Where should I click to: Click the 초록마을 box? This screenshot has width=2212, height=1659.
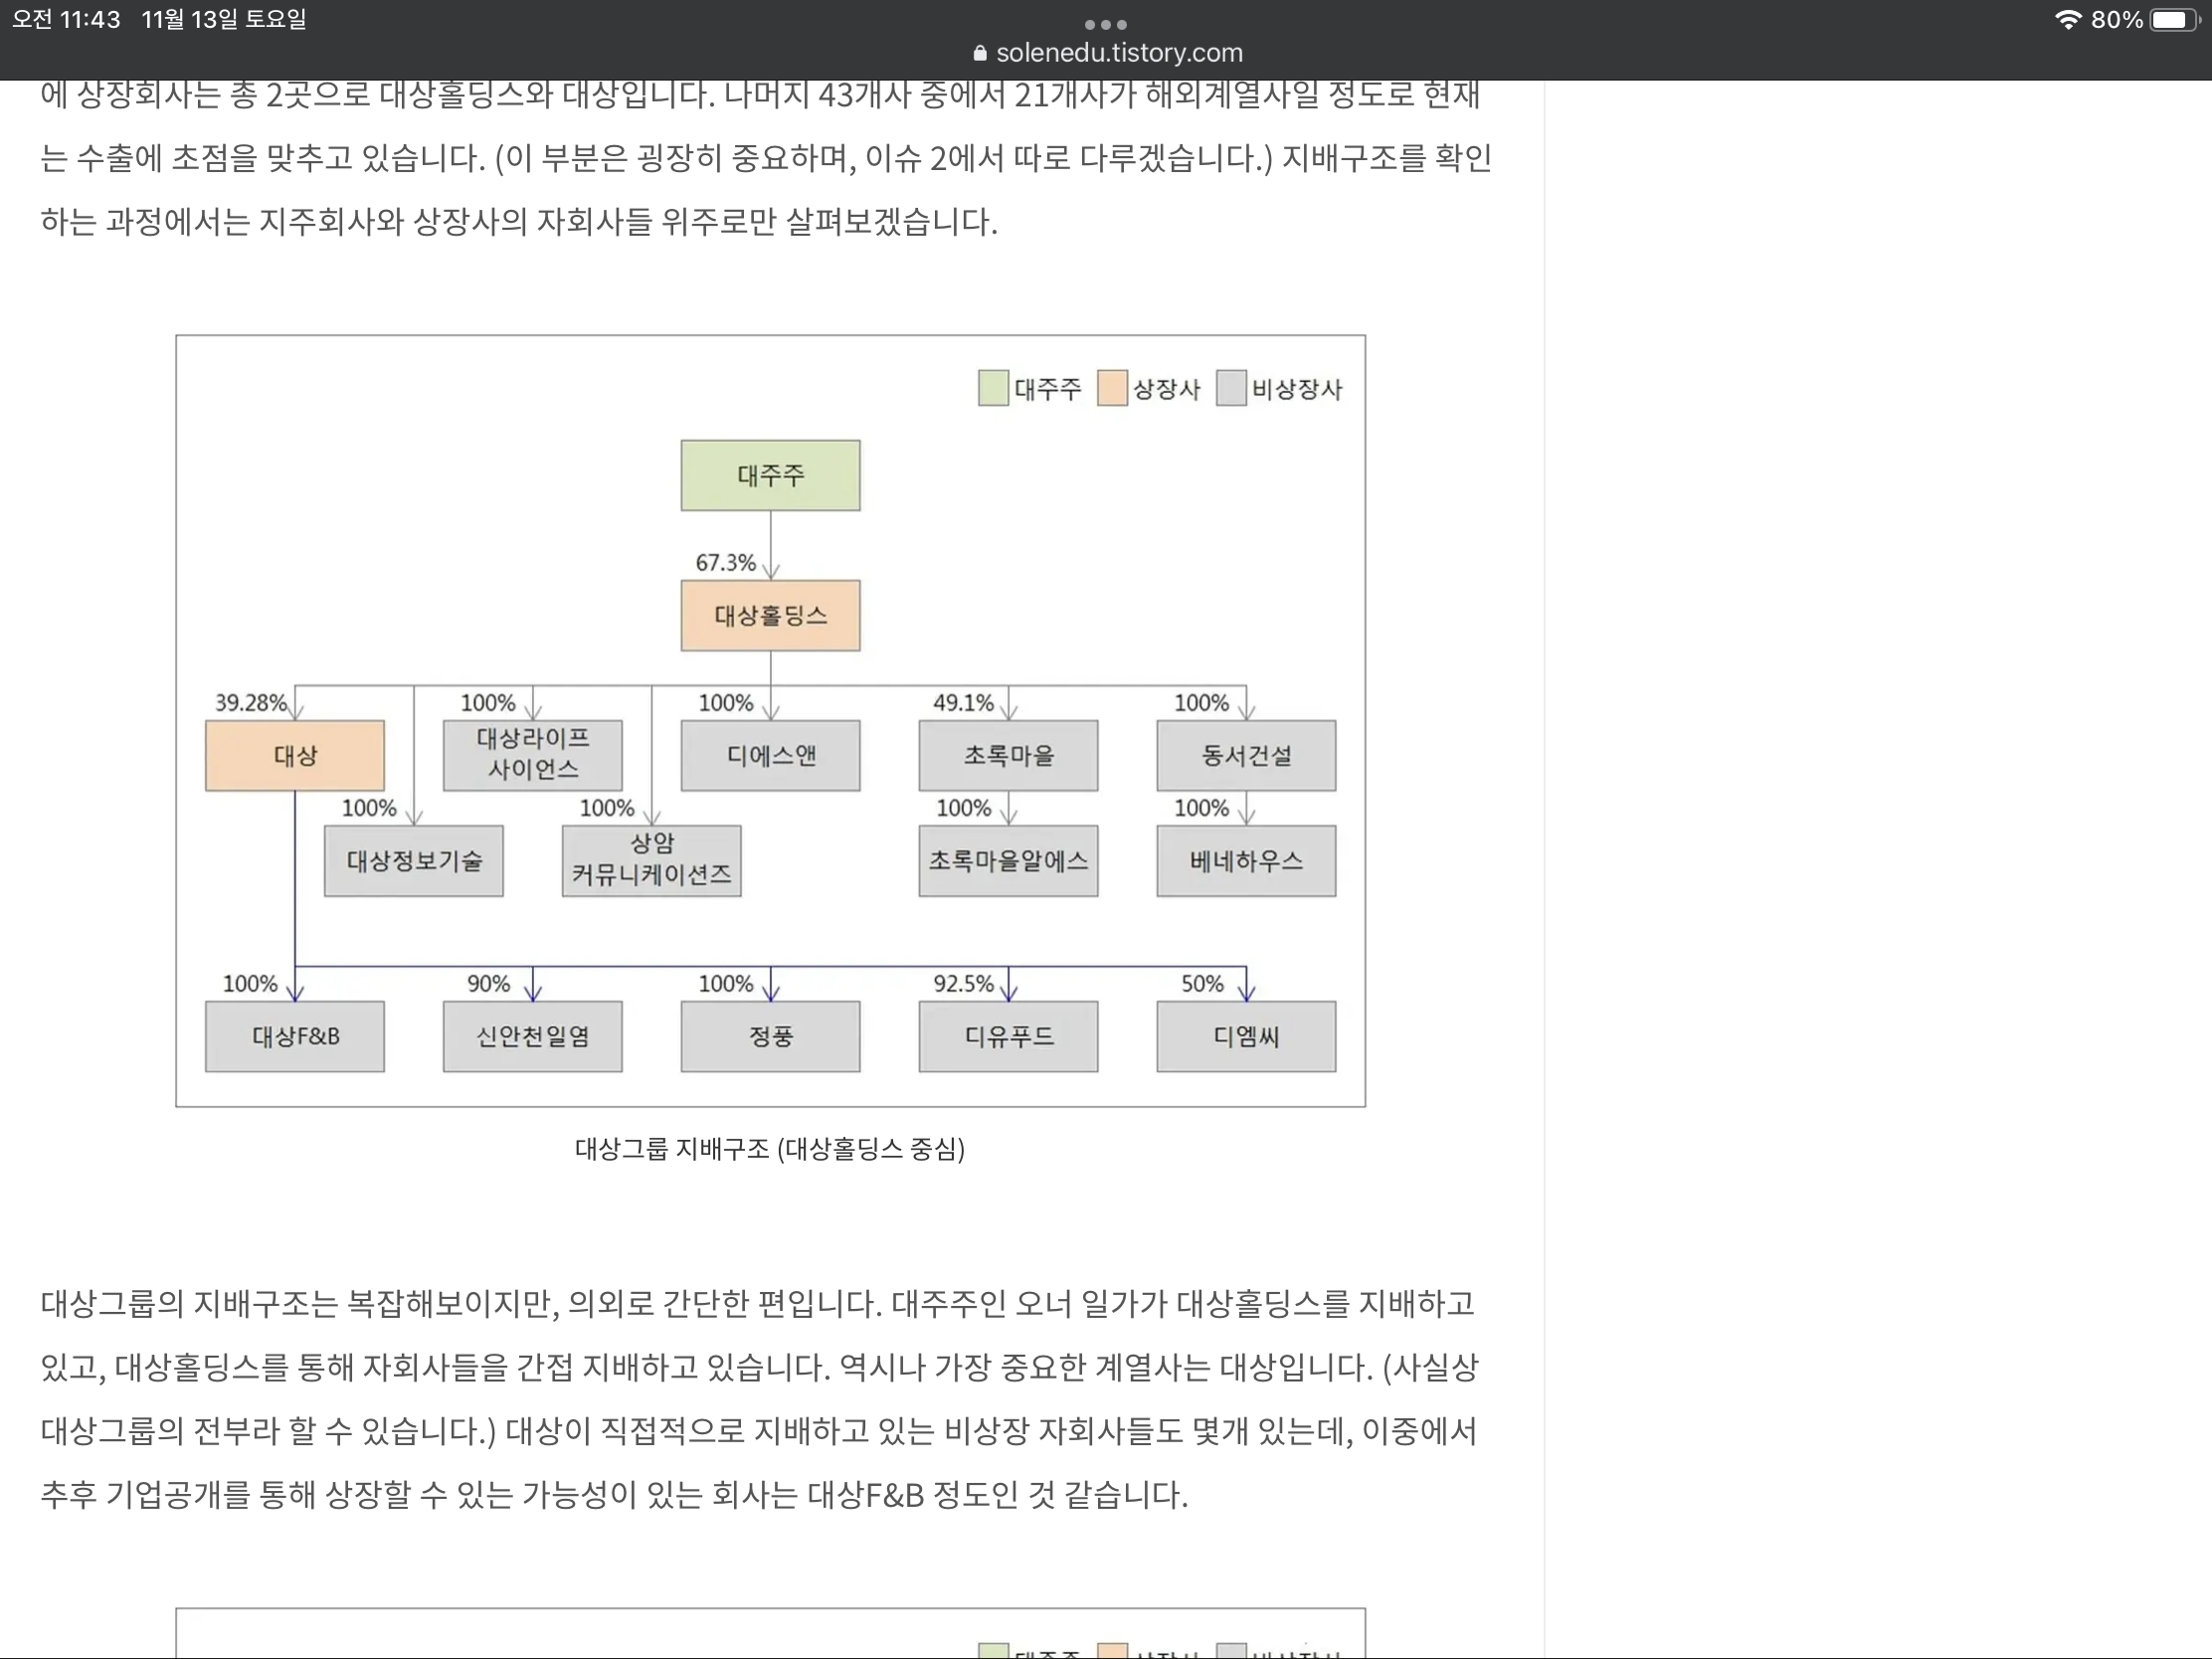[1008, 755]
